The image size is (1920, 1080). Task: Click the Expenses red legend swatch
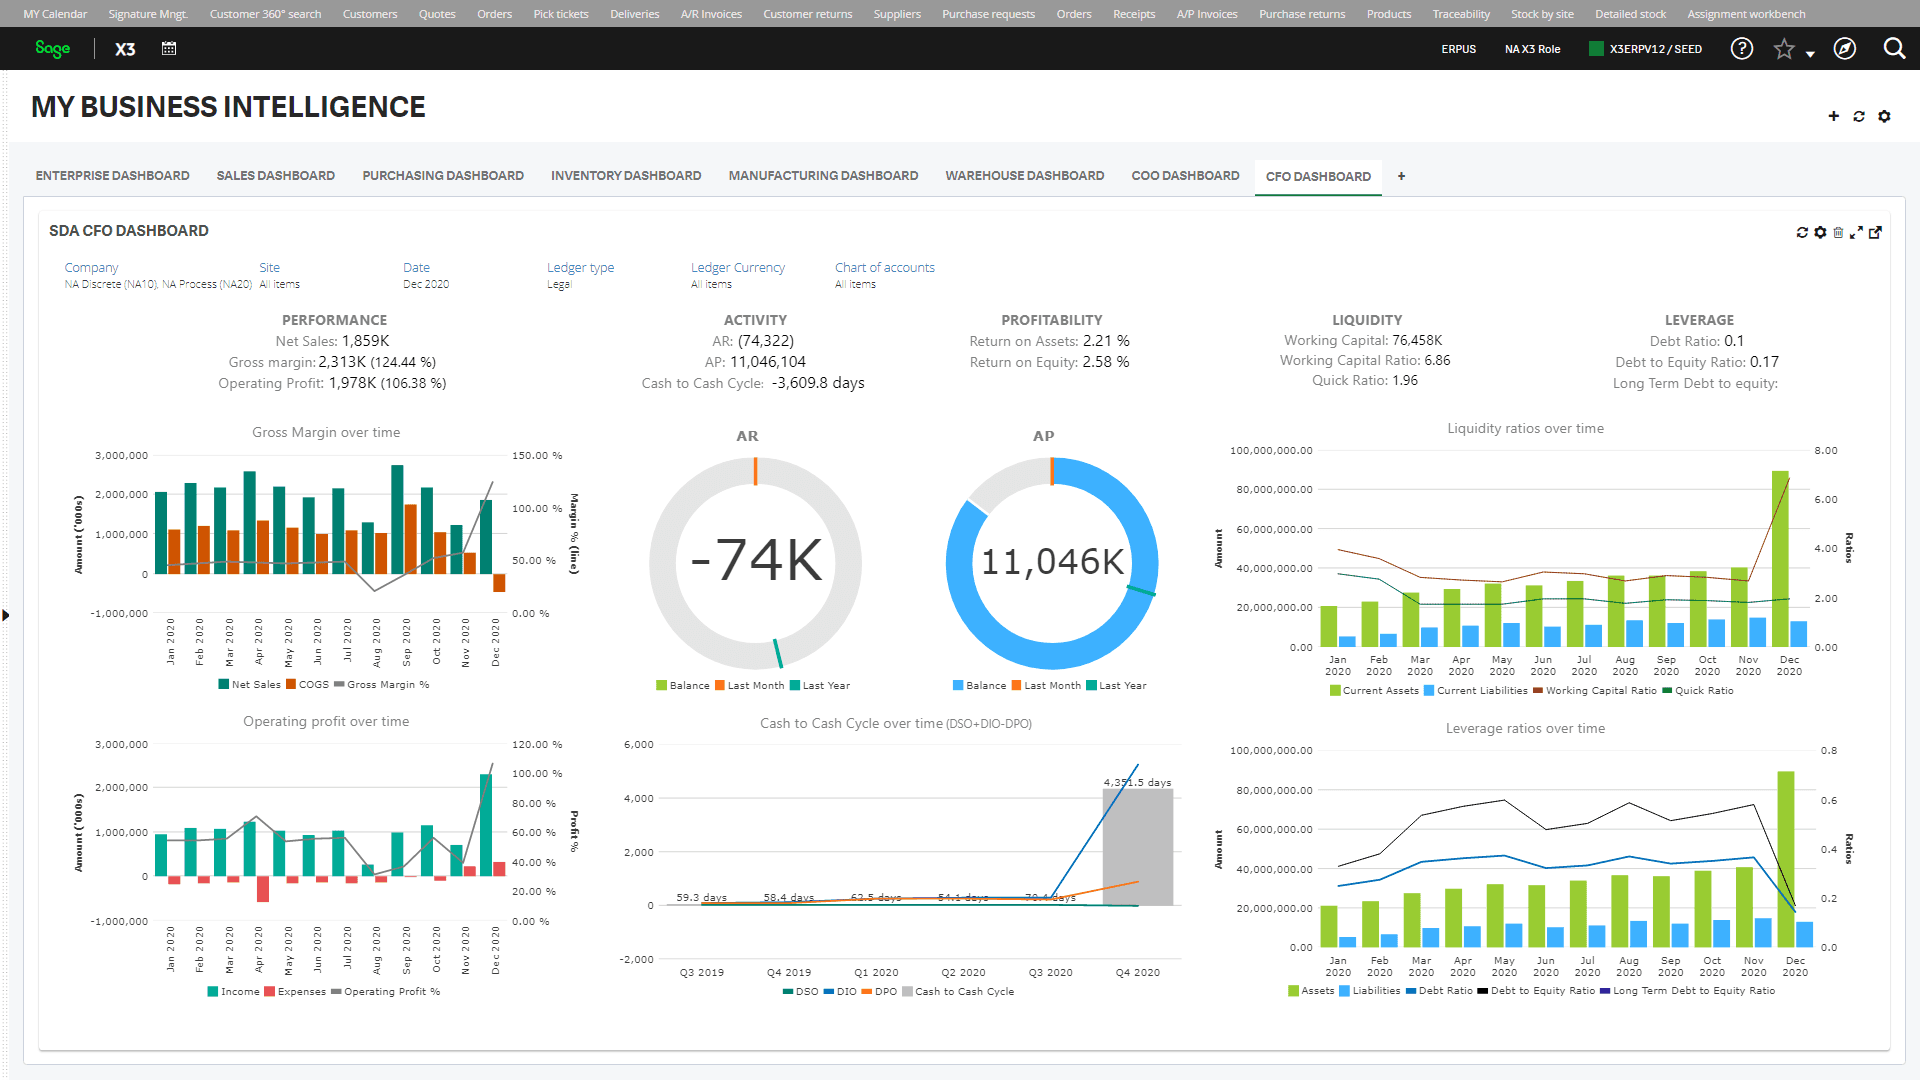click(269, 992)
